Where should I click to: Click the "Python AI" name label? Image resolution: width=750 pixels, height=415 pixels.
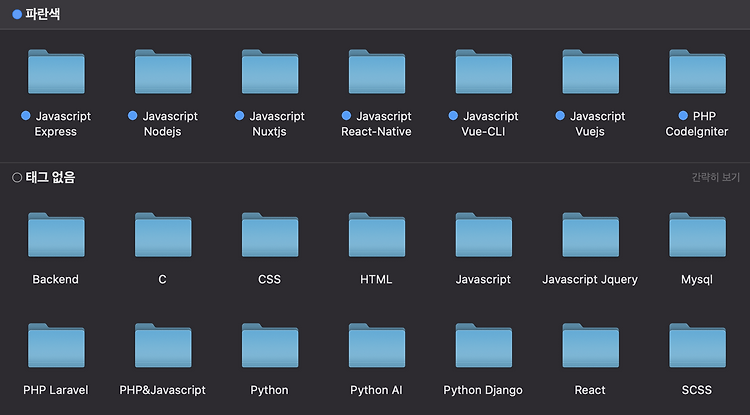tap(376, 391)
